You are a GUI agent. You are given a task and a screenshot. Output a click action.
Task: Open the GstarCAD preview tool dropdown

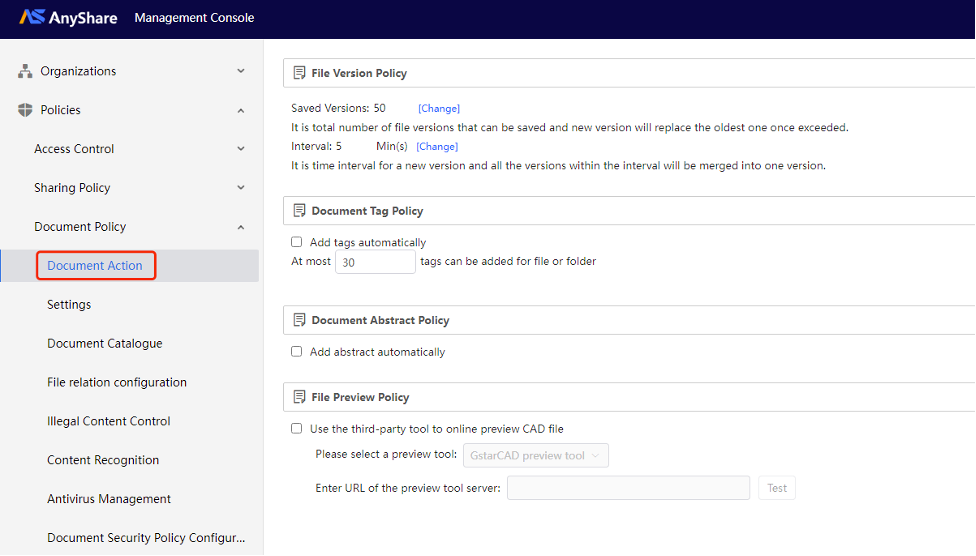[x=536, y=455]
